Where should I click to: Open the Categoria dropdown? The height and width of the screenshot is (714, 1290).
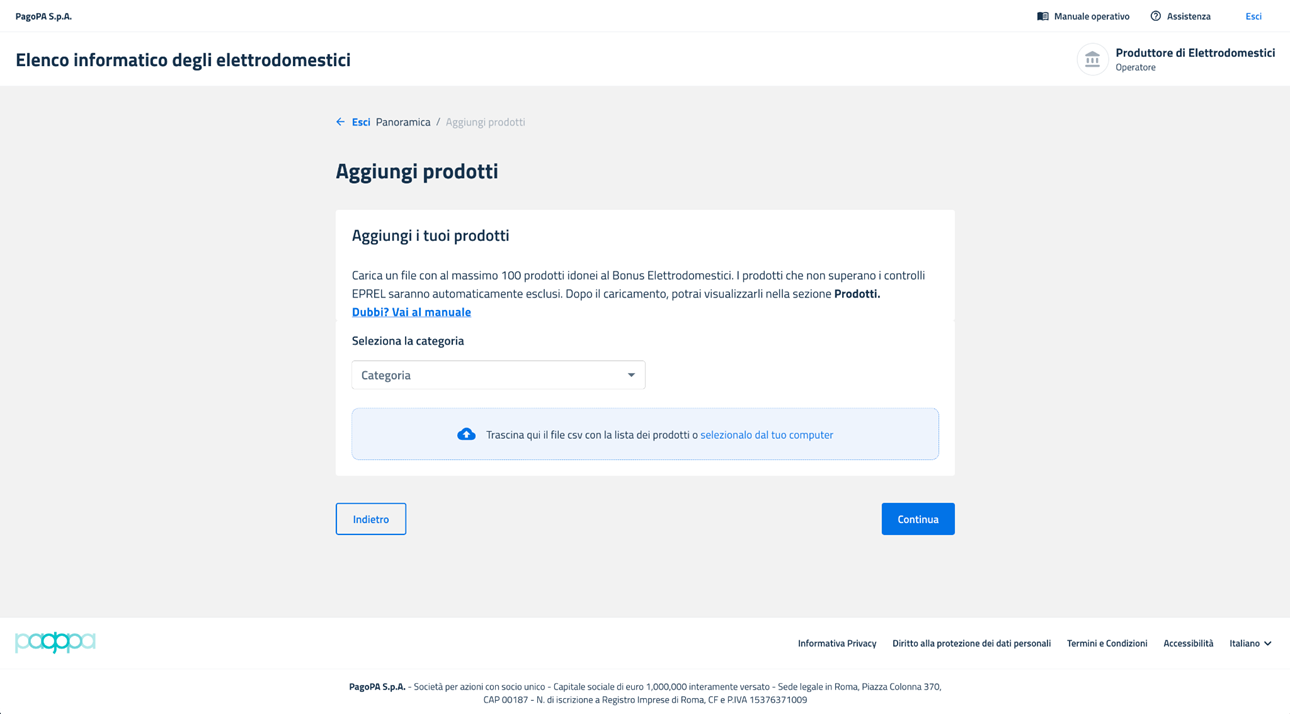pos(498,375)
